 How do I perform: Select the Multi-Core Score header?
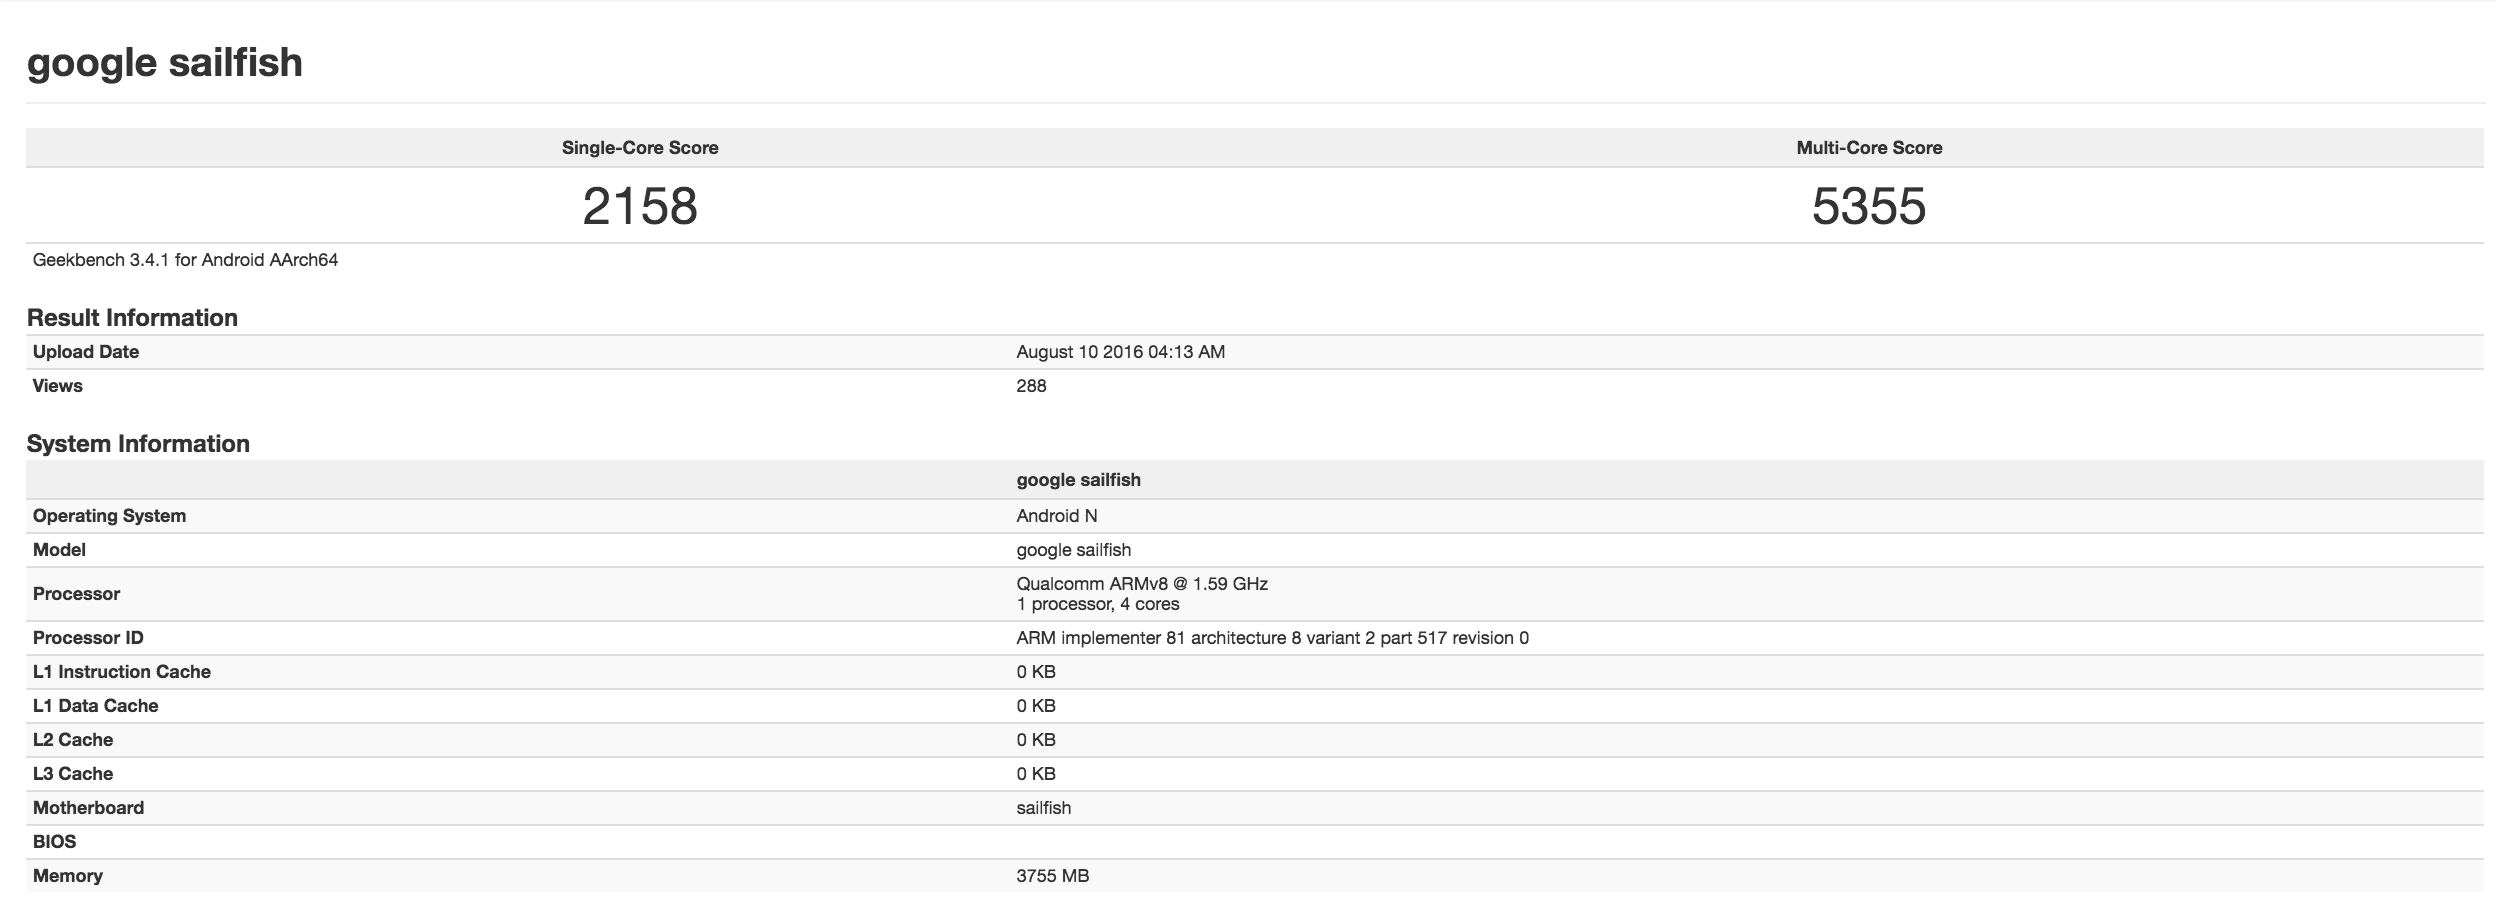(1869, 148)
